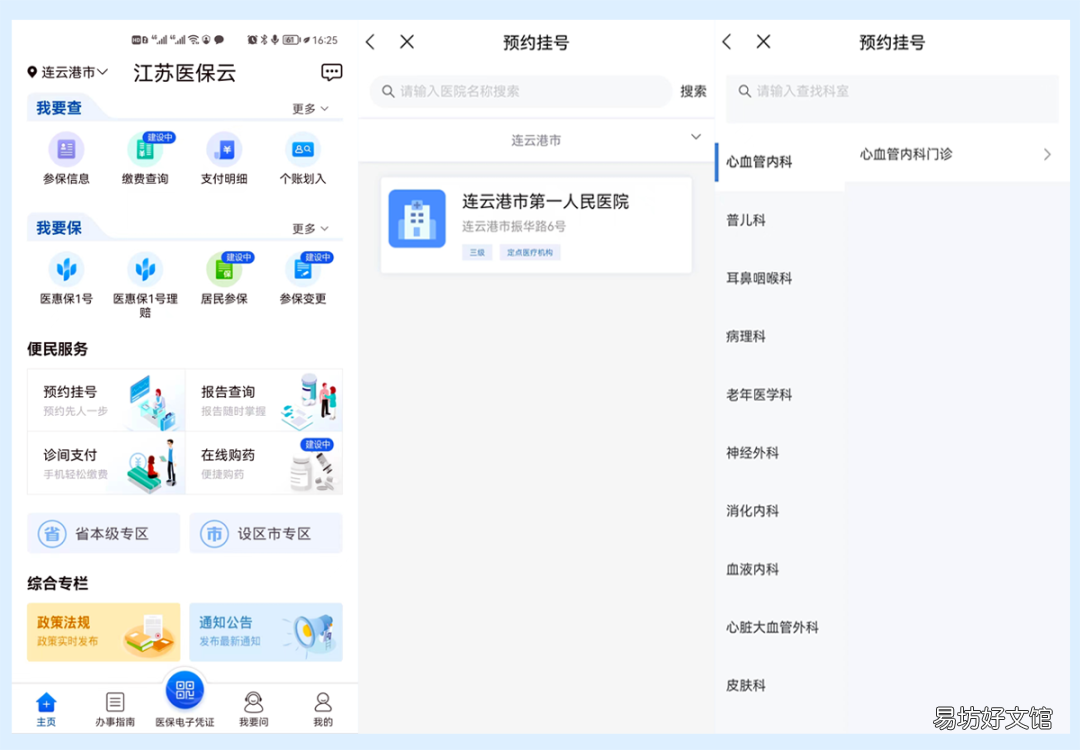Open the 医惠保1号理赔 icon
Viewport: 1080px width, 750px height.
click(145, 269)
